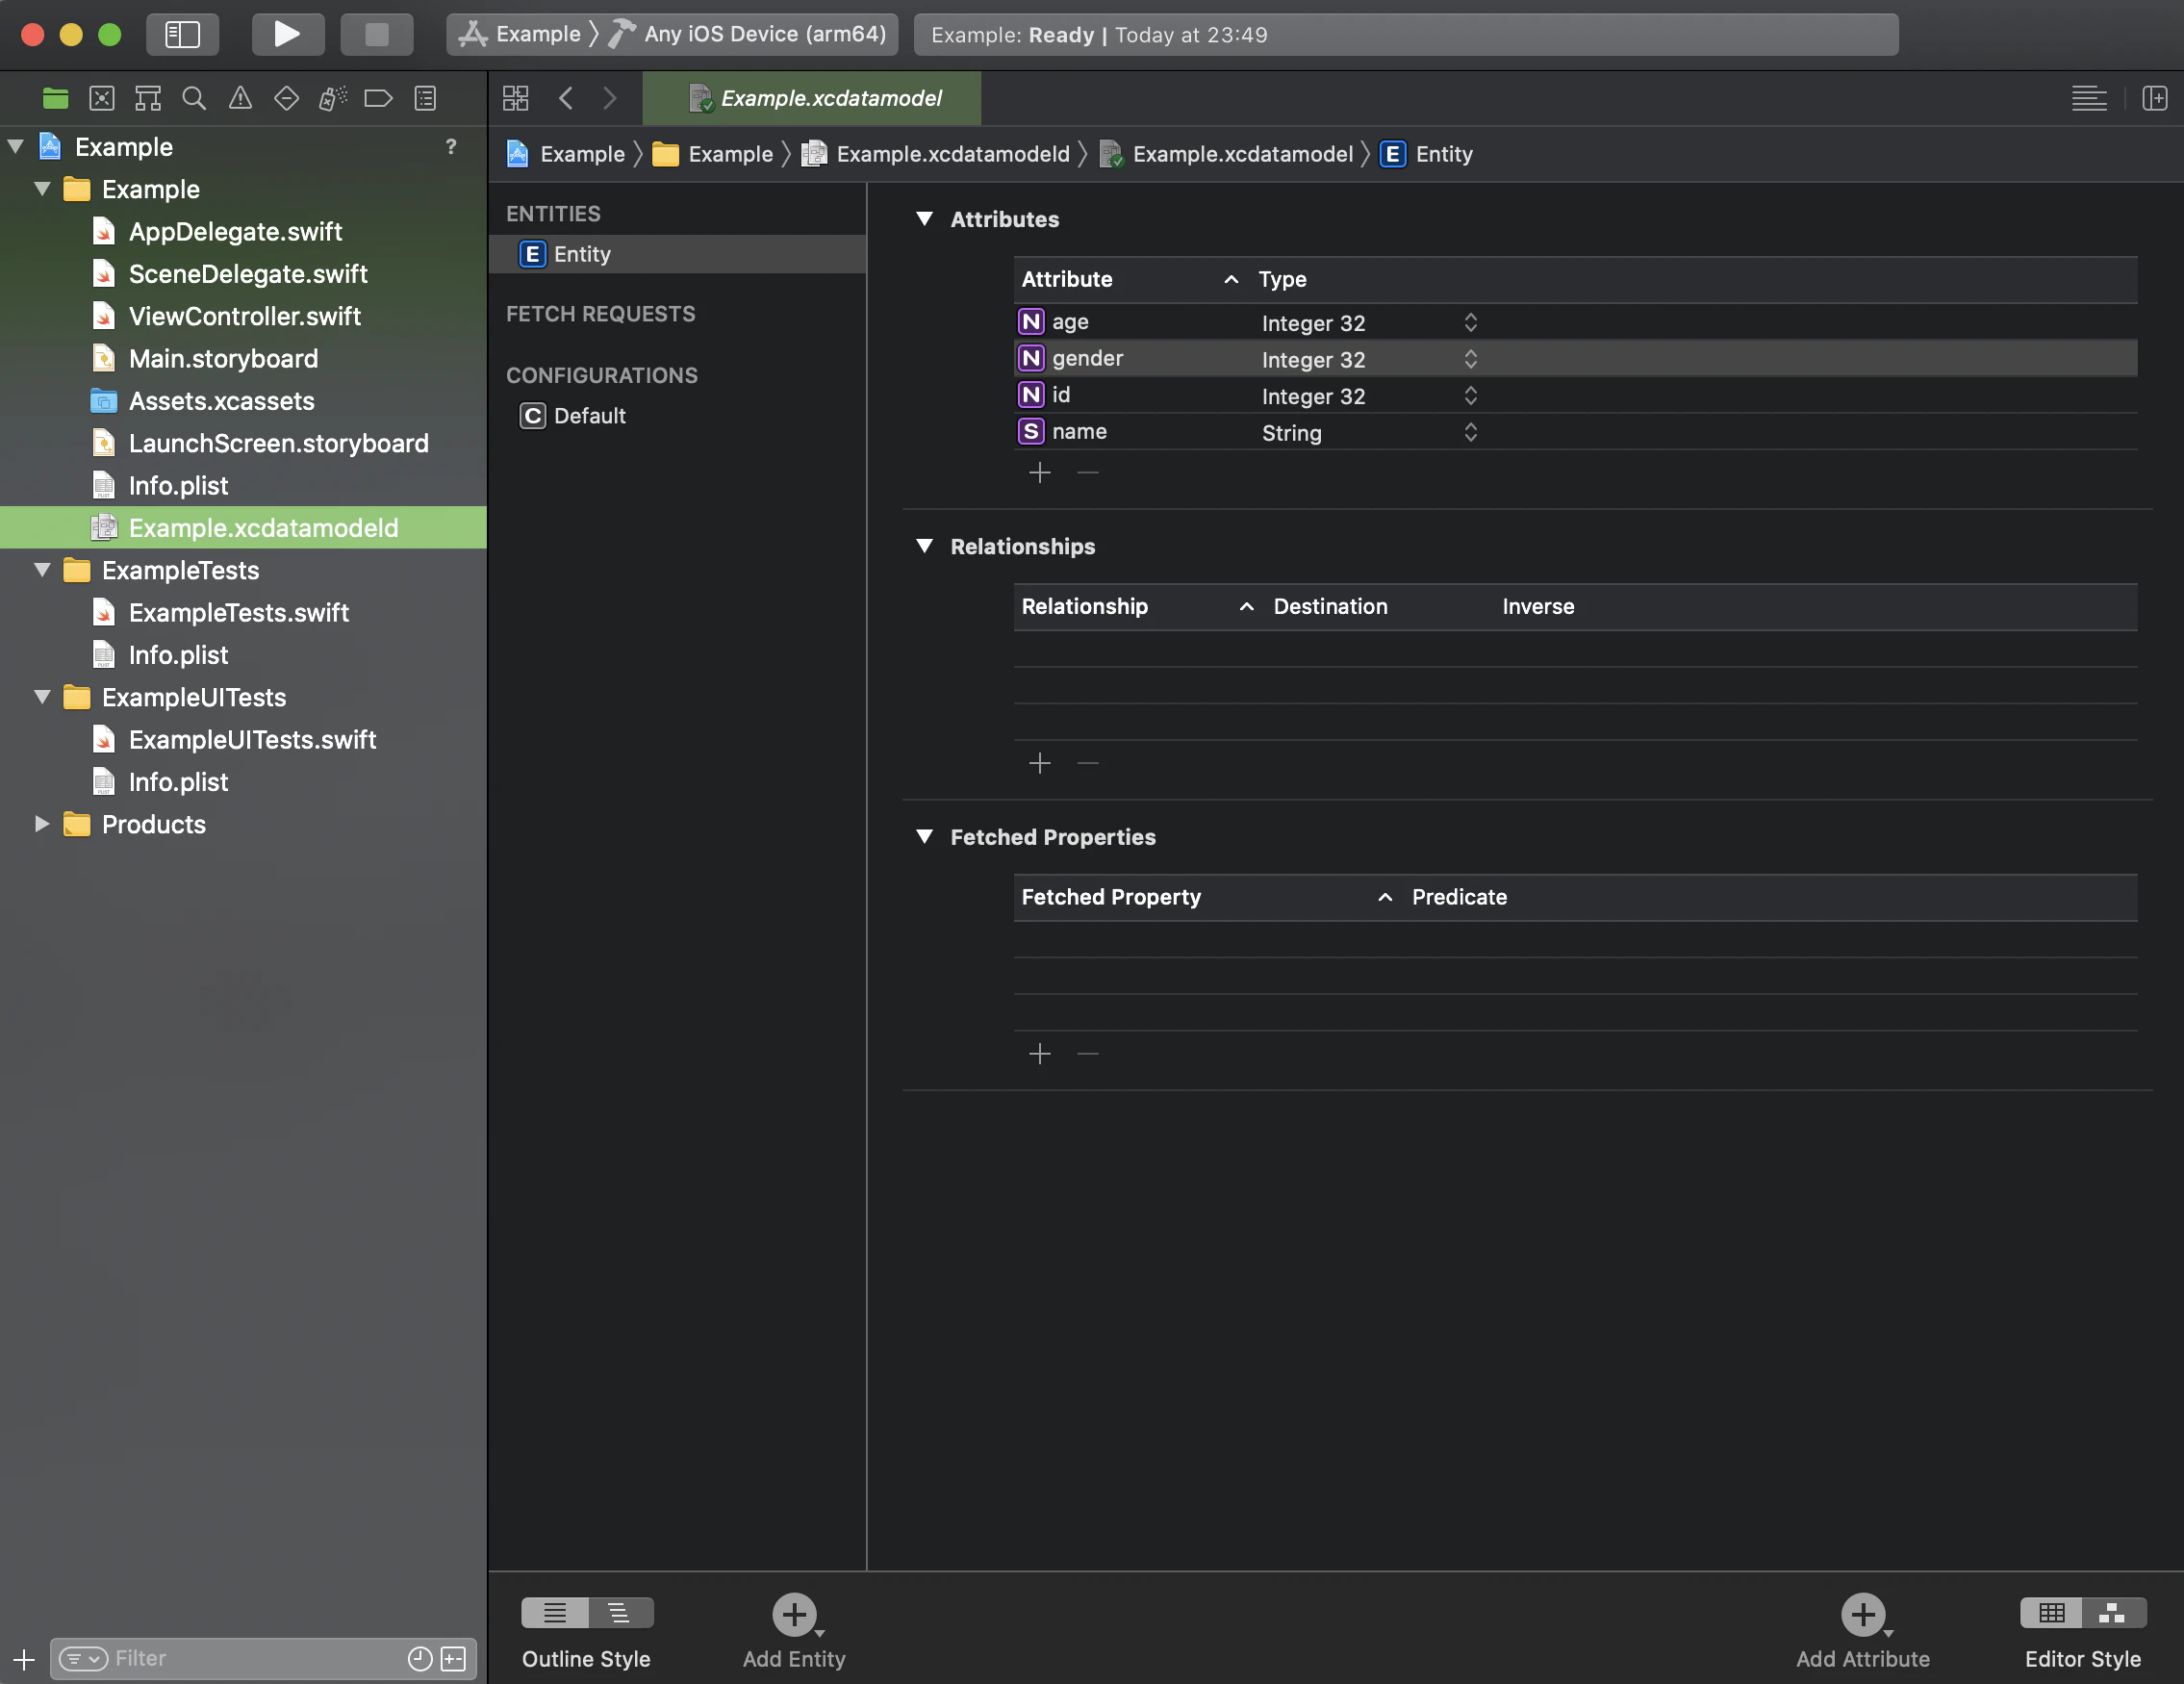The height and width of the screenshot is (1684, 2184).
Task: Open the Find navigator magnifier
Action: (x=194, y=98)
